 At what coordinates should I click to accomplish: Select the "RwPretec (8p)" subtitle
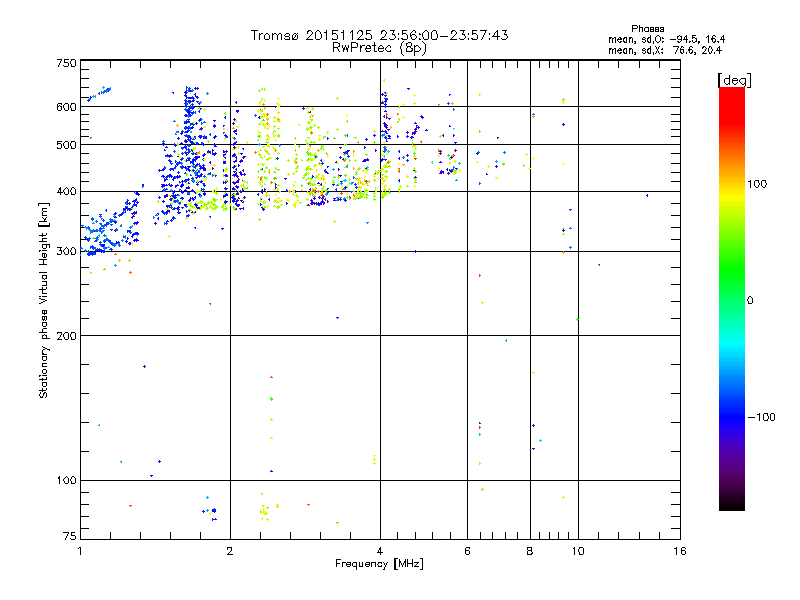379,48
